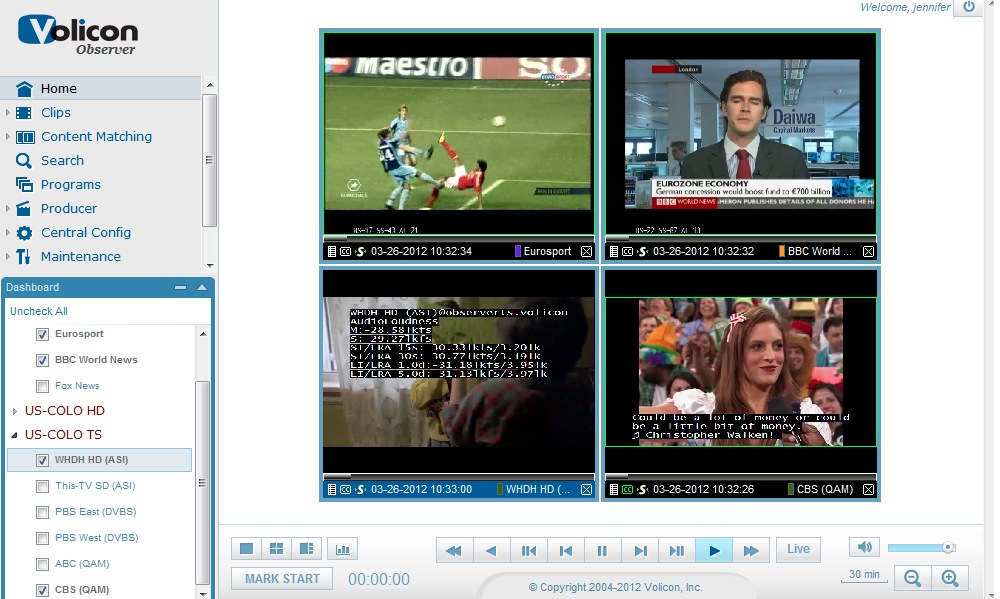Expand Central Config submenu arrow

pyautogui.click(x=7, y=233)
